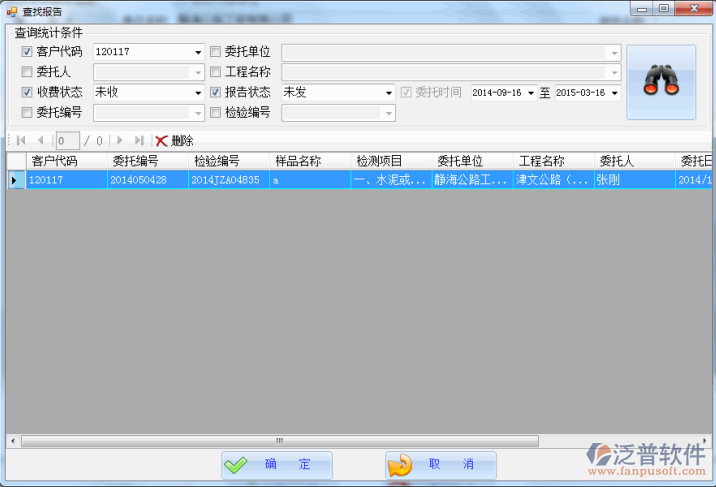Enable the 检验编号 checkbox

pyautogui.click(x=216, y=112)
